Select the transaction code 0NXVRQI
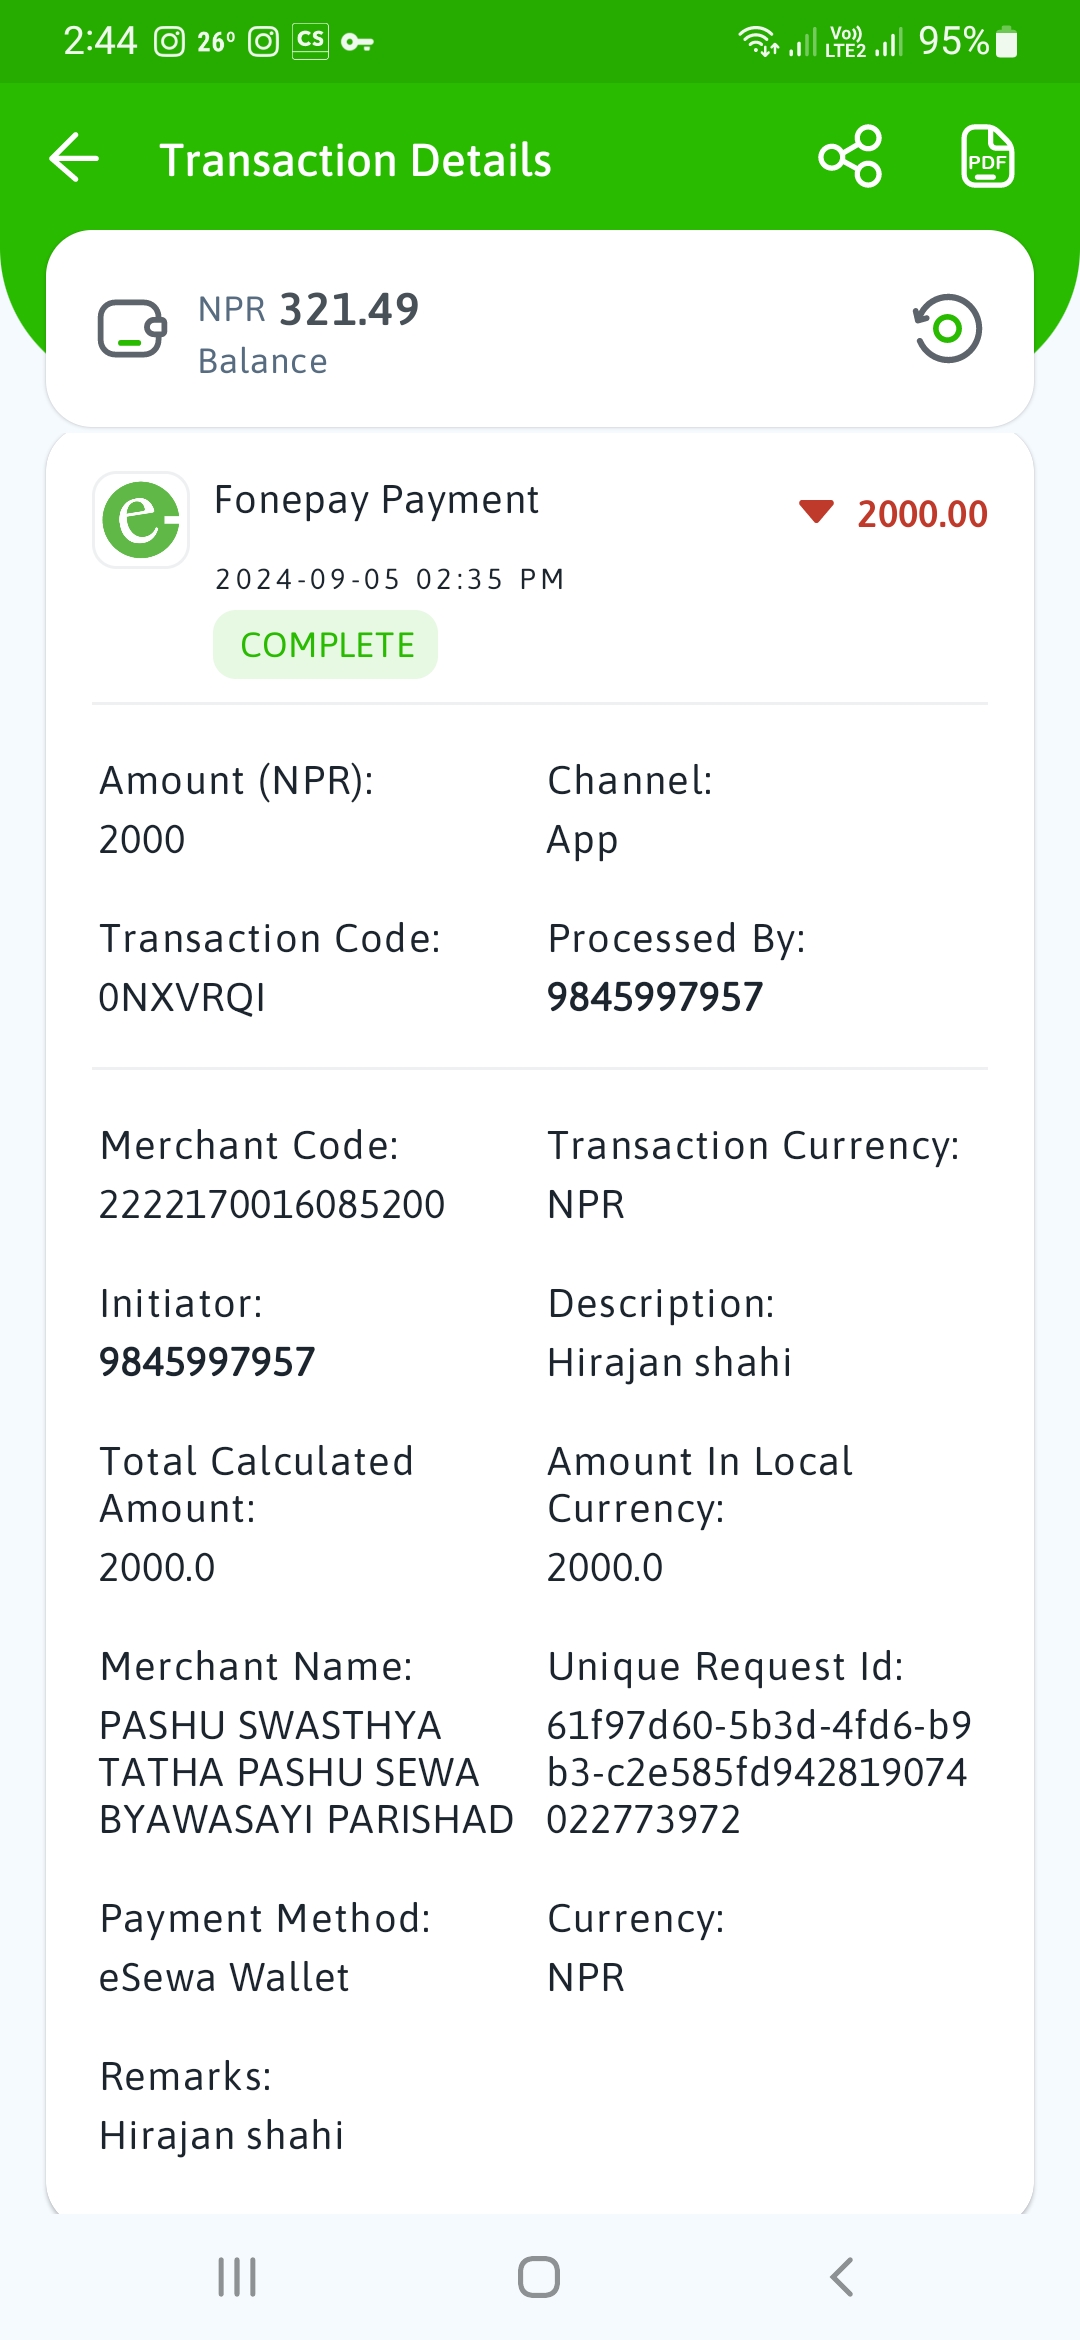Viewport: 1080px width, 2340px height. 182,998
